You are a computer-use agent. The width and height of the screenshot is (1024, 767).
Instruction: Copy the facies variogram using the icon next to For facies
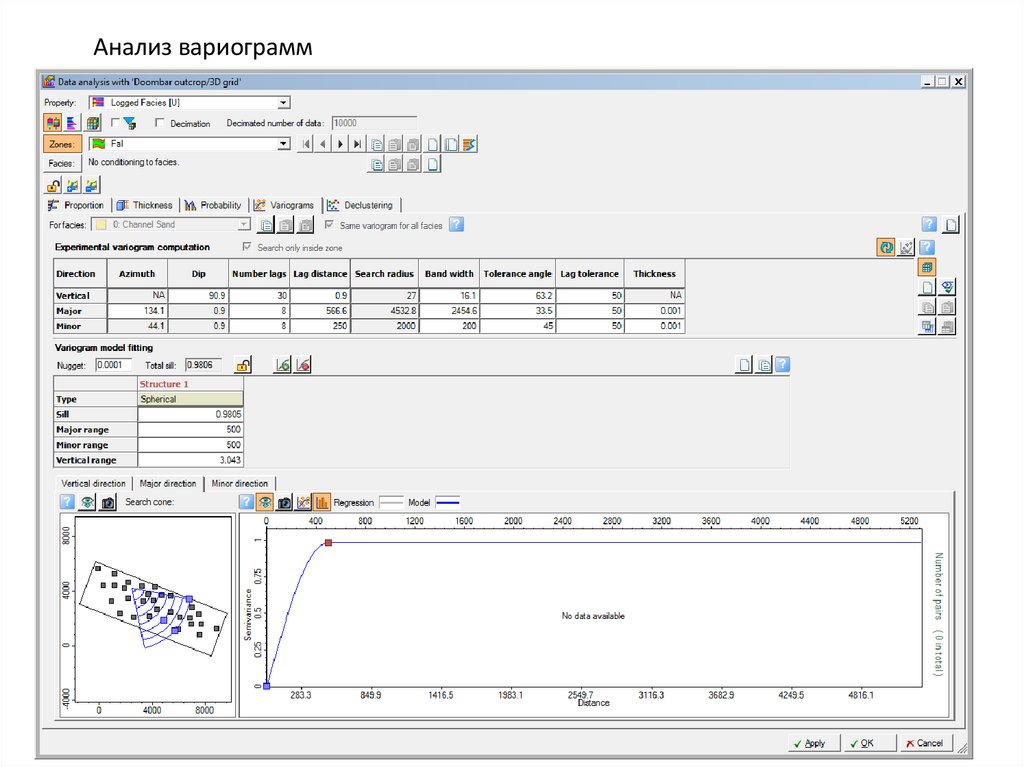[x=266, y=225]
